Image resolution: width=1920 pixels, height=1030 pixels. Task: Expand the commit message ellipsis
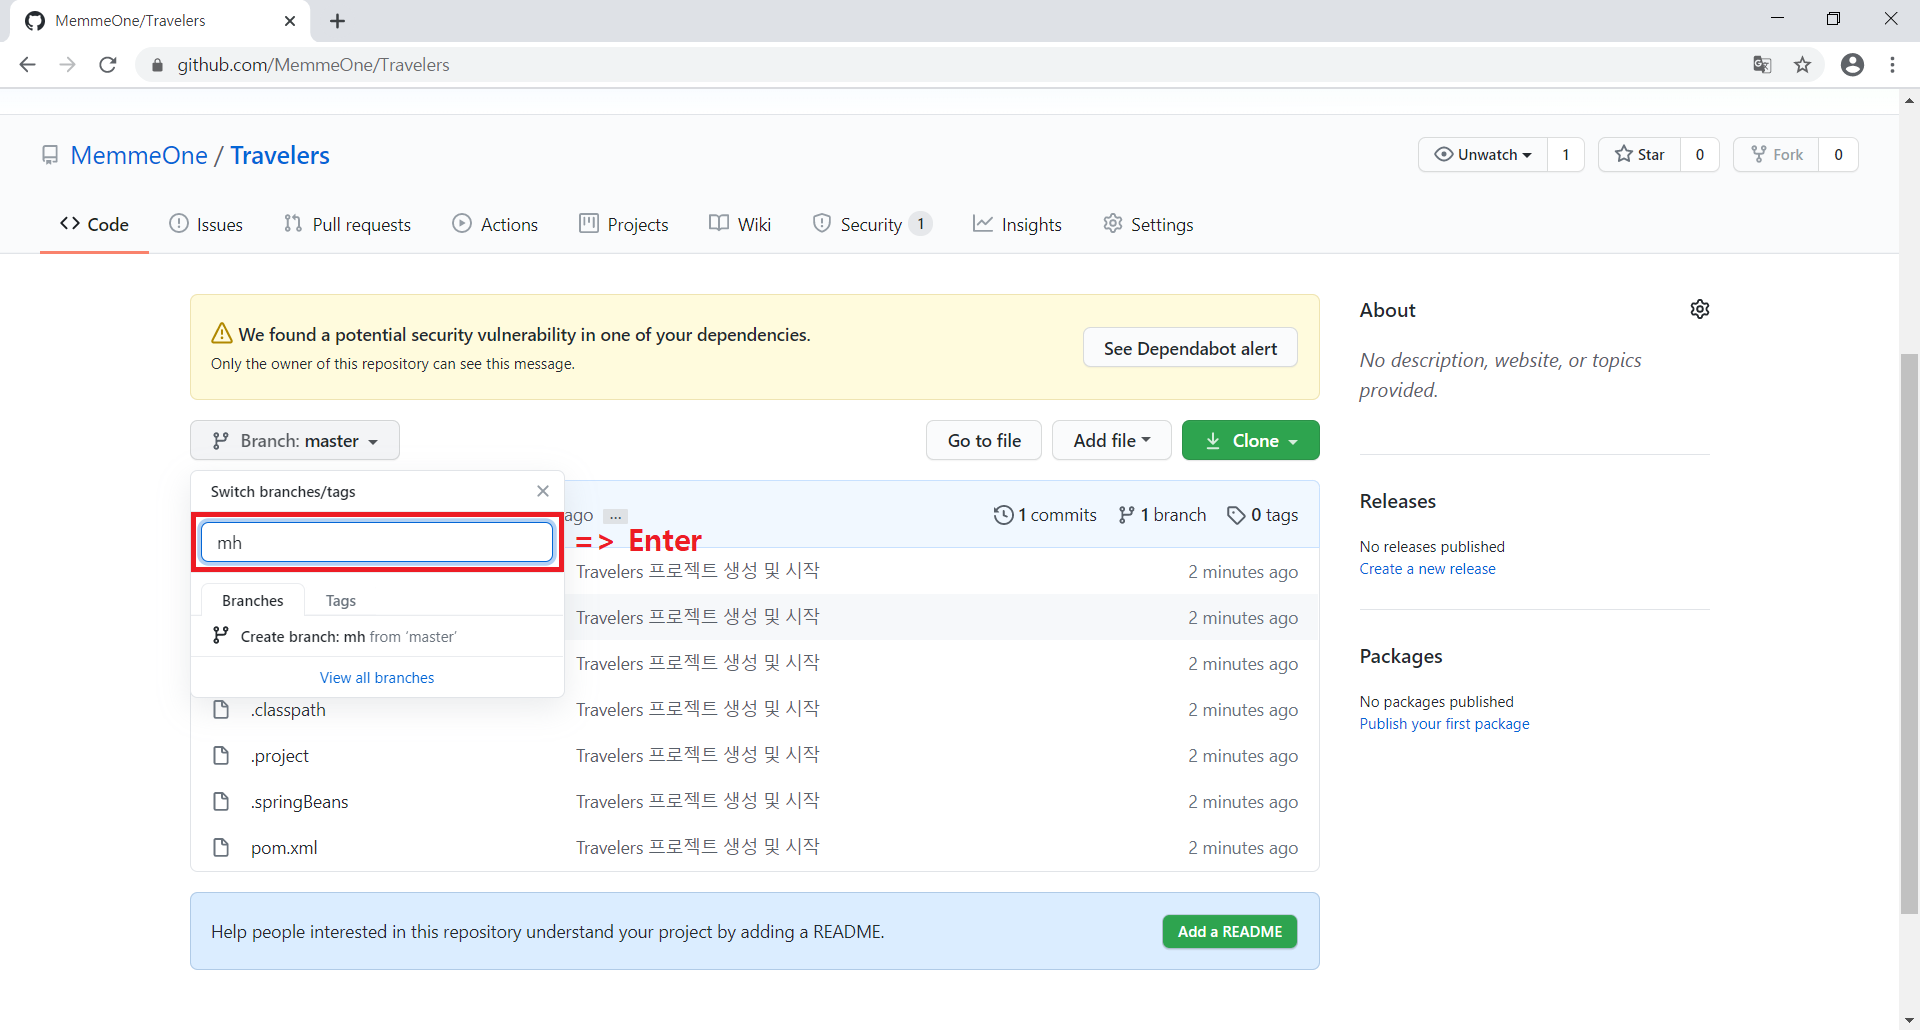tap(615, 516)
